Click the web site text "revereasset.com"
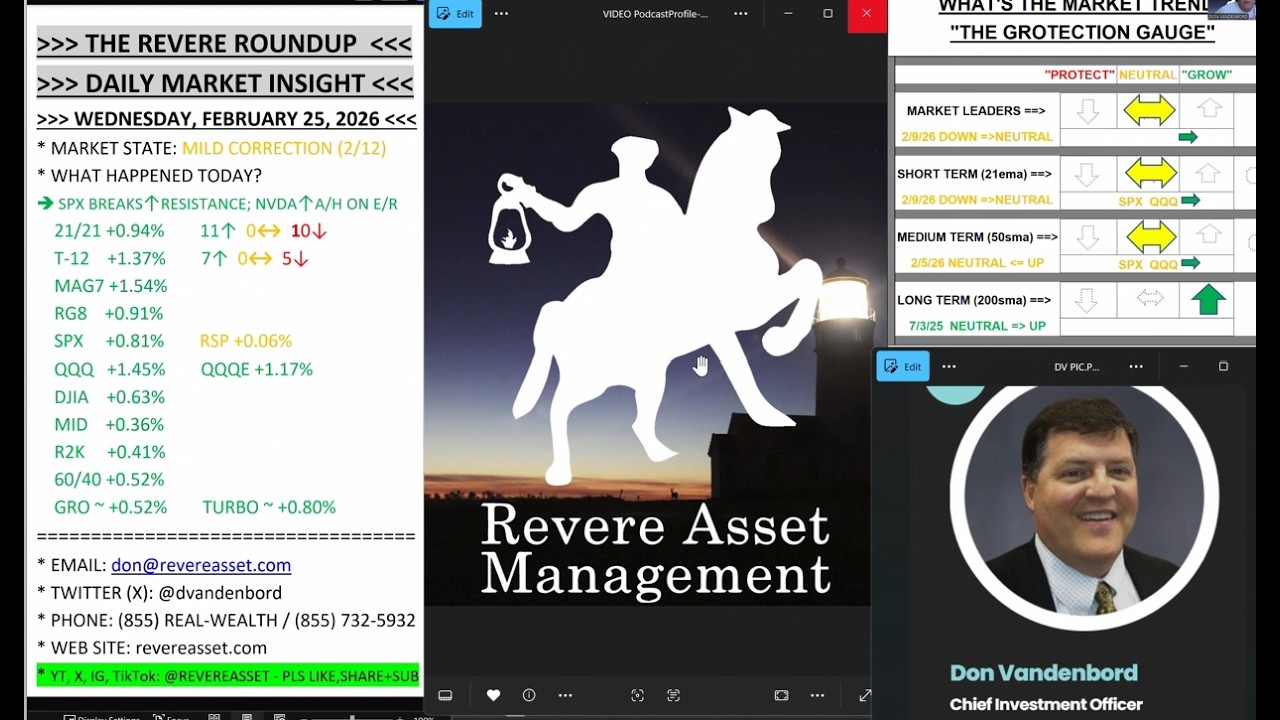The width and height of the screenshot is (1280, 720). tap(201, 648)
